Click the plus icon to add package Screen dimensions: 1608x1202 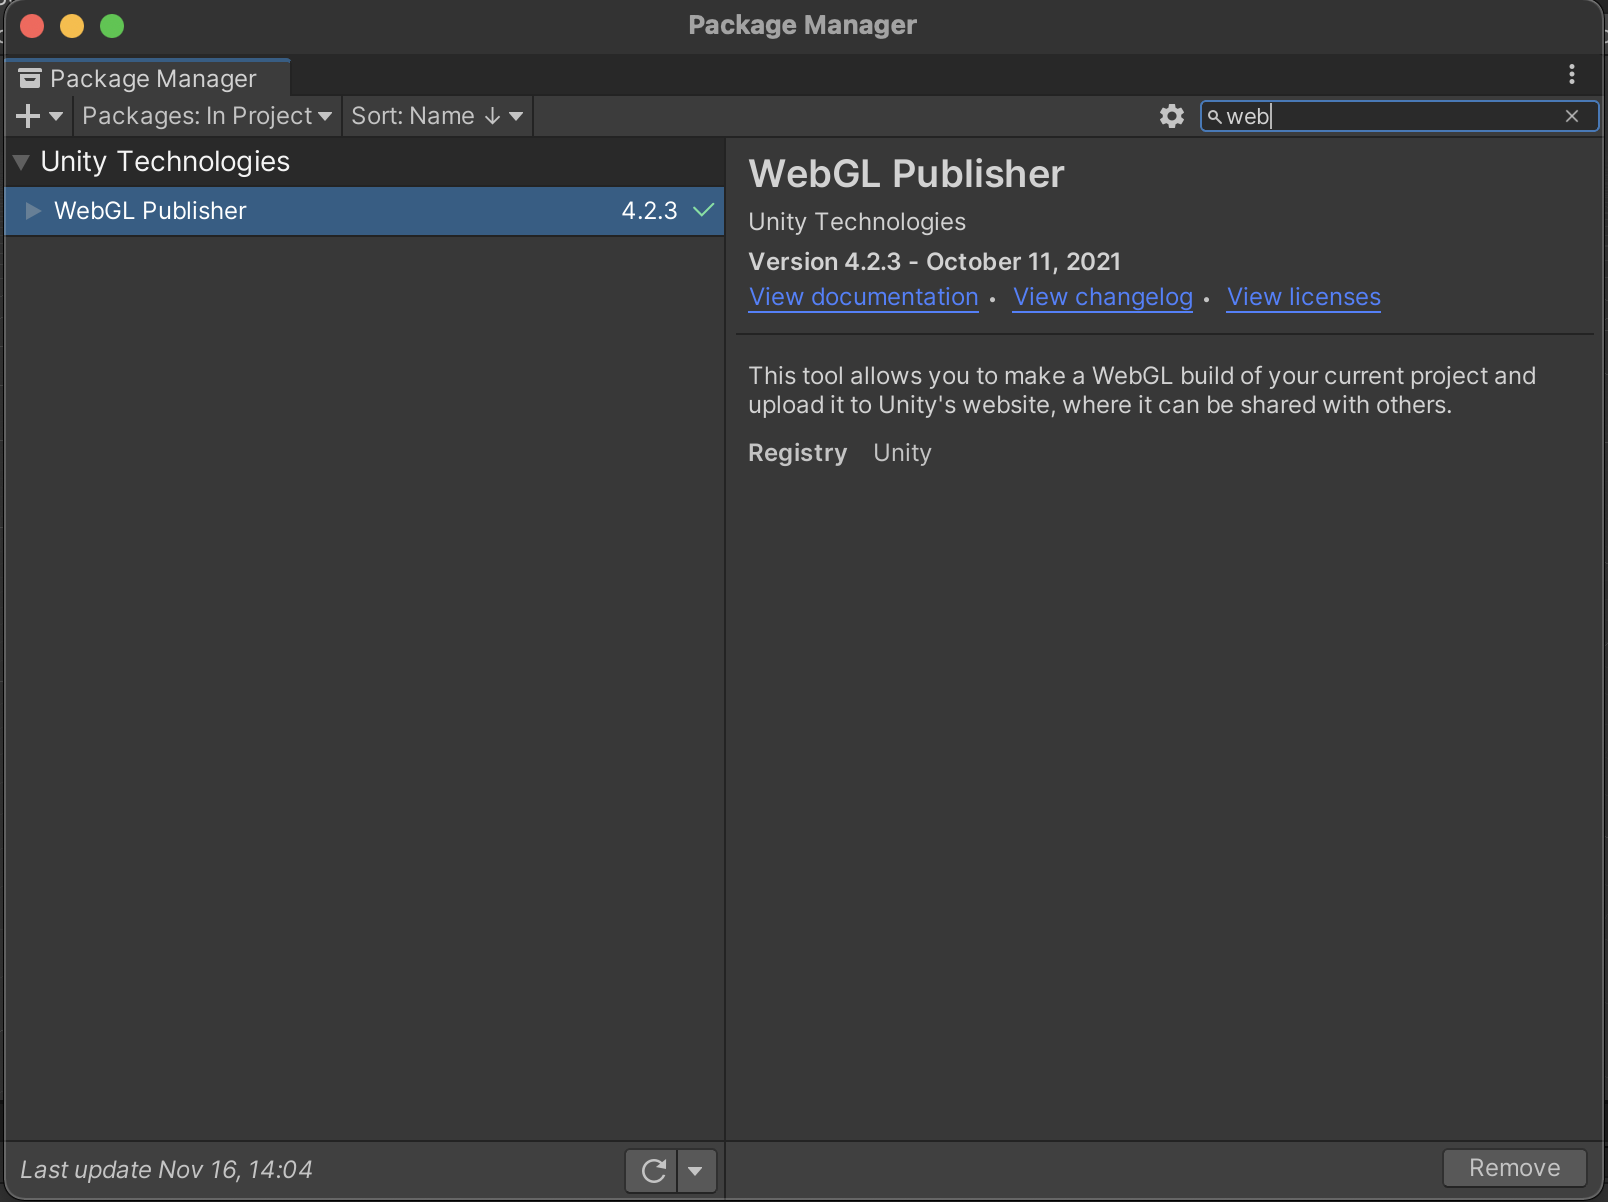click(28, 116)
